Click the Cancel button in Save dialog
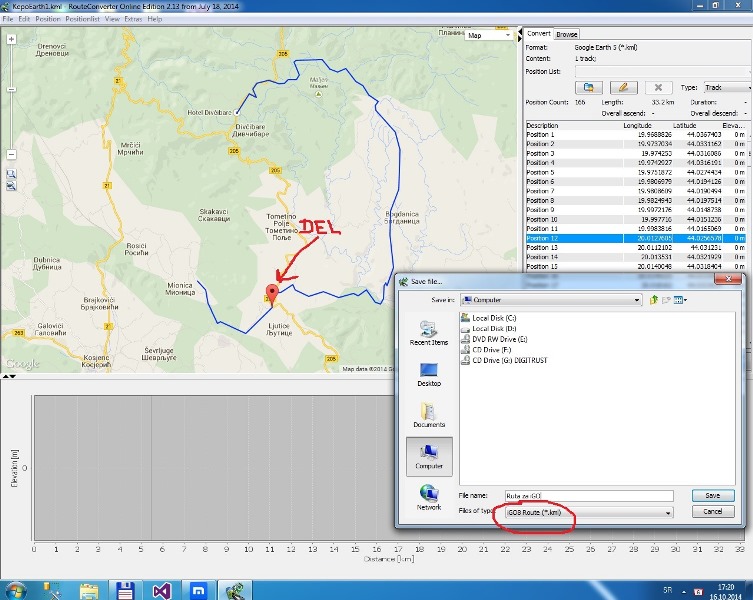753x600 pixels. click(712, 511)
